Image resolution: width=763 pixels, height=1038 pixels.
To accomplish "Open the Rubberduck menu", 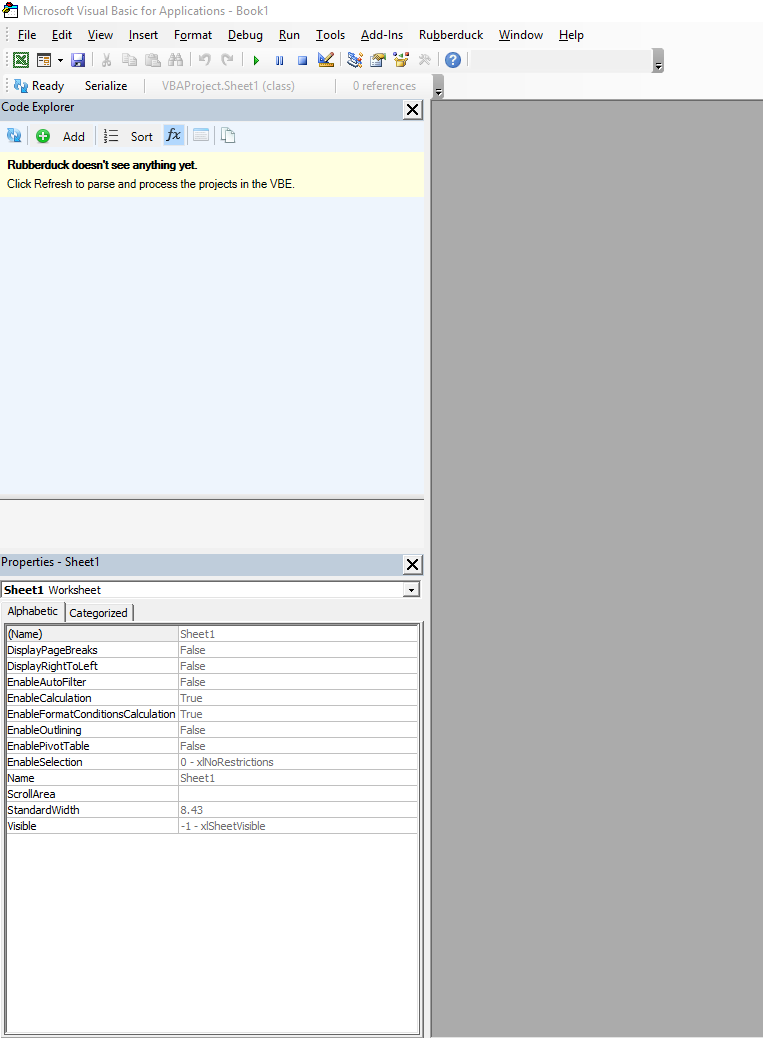I will coord(451,35).
